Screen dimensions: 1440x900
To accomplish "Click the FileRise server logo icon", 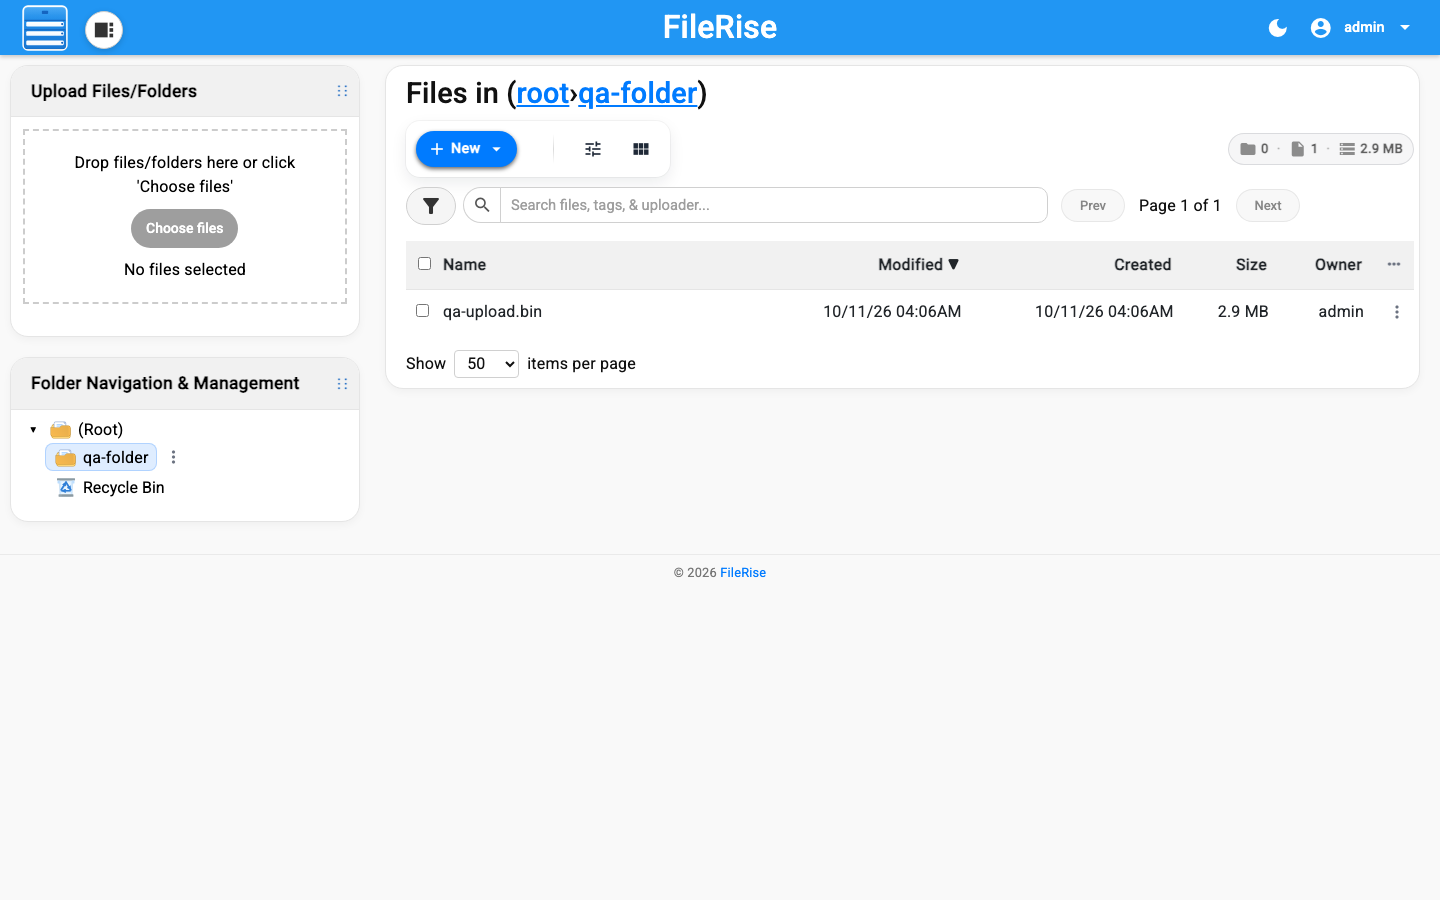I will pos(45,28).
